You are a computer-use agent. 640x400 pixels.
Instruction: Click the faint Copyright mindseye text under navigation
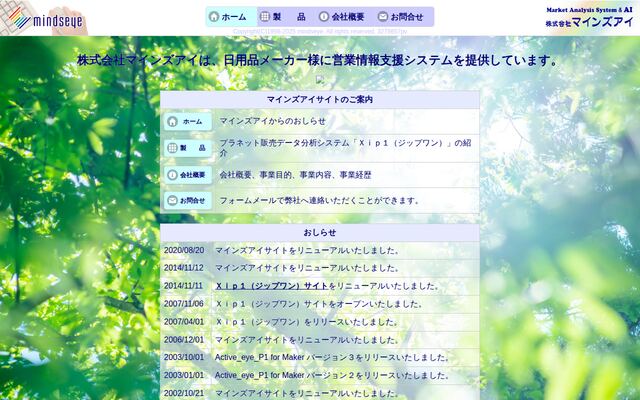(x=320, y=31)
